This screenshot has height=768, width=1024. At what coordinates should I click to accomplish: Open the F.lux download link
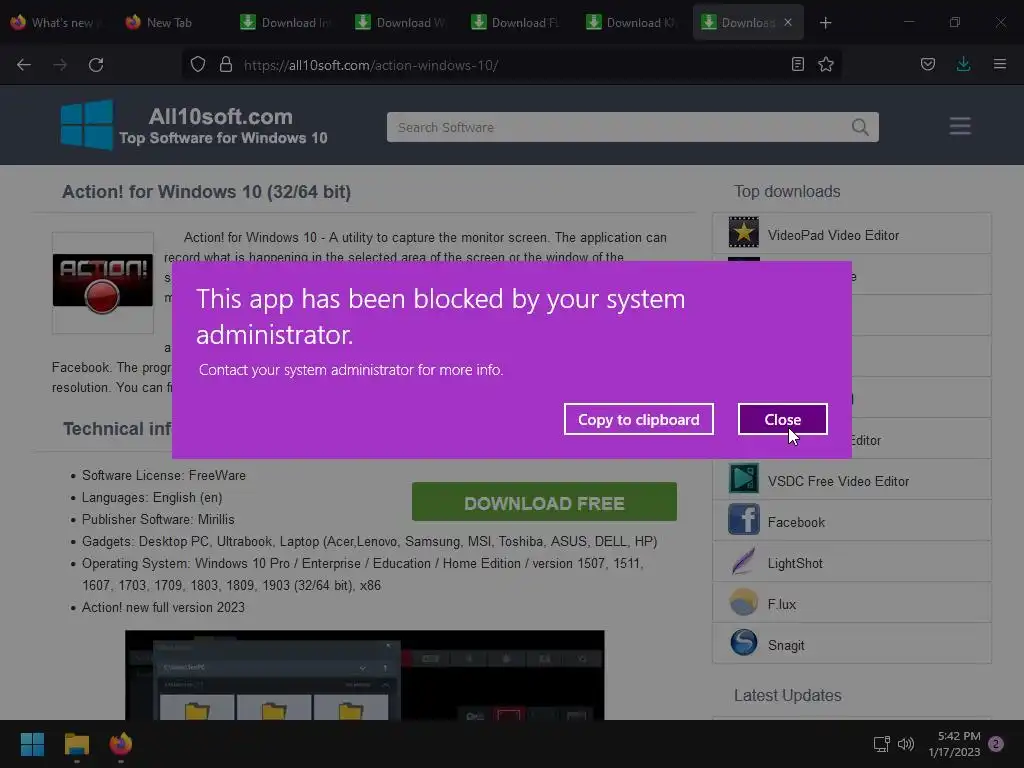781,605
